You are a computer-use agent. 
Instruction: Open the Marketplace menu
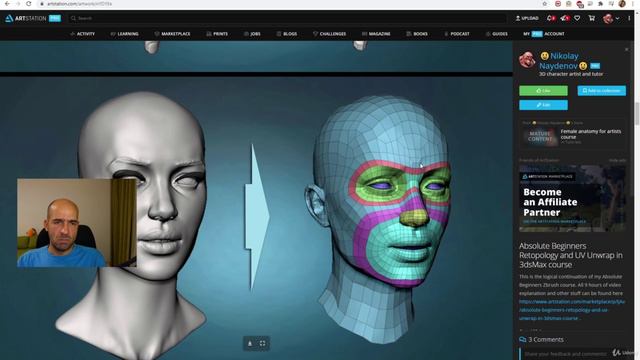pos(173,34)
